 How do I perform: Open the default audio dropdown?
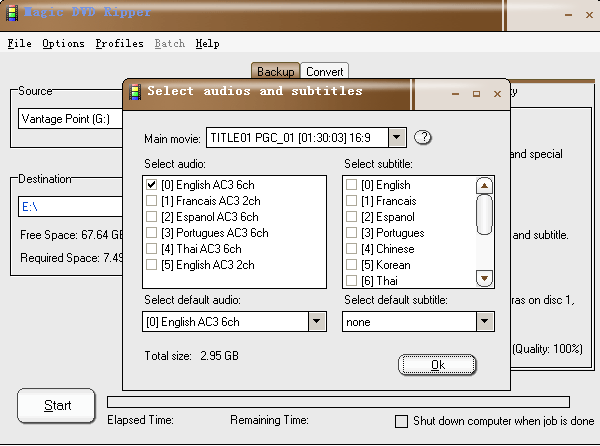pyautogui.click(x=317, y=322)
